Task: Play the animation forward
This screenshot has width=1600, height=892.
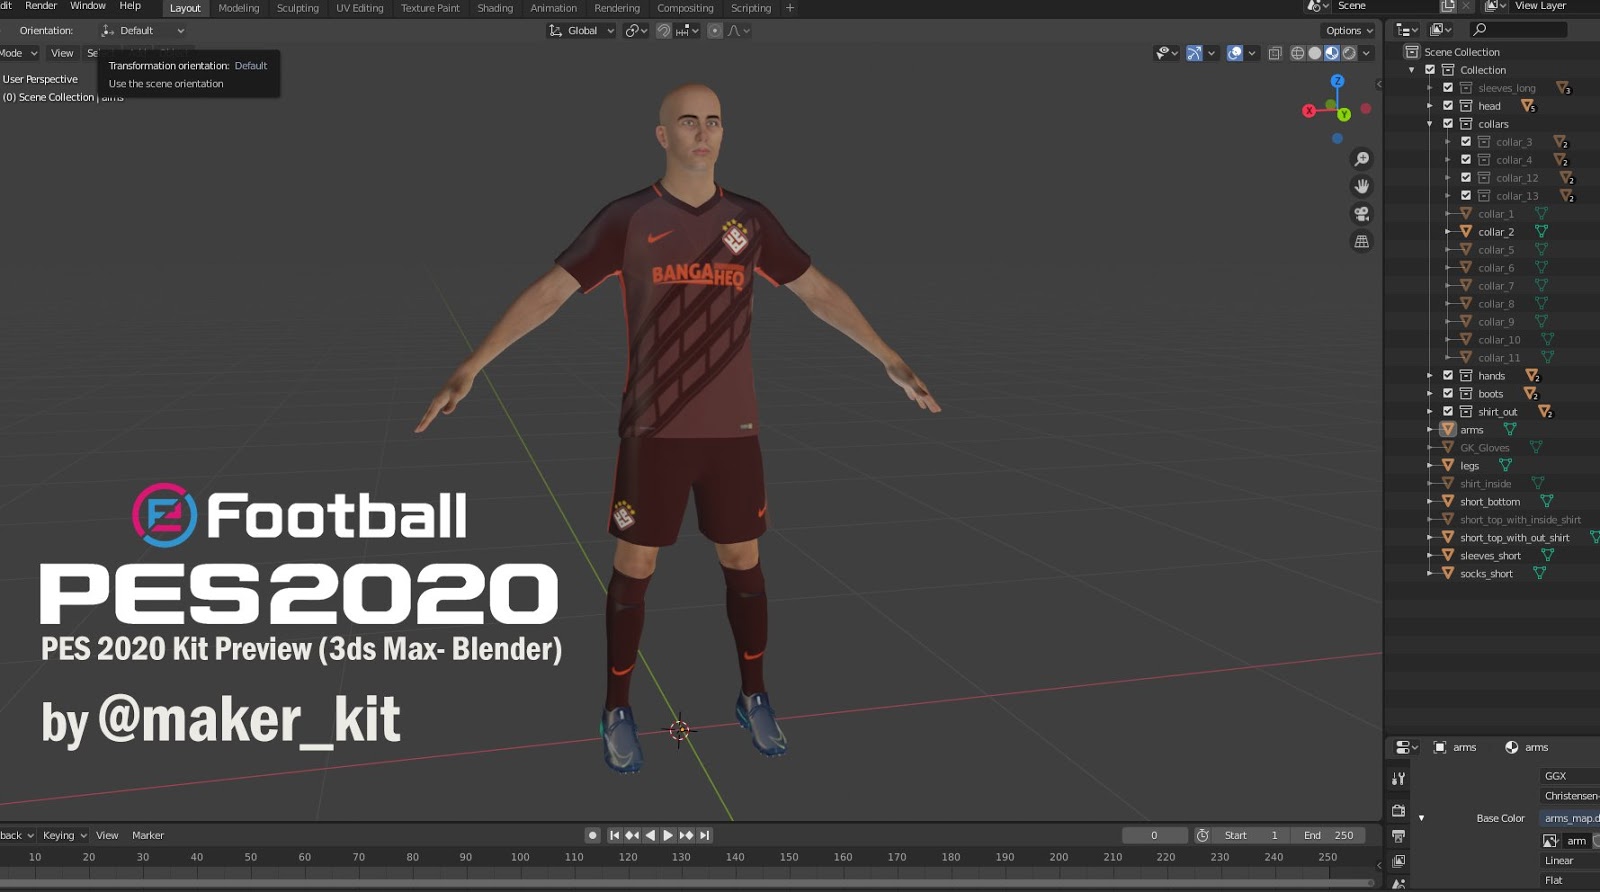Action: point(668,835)
